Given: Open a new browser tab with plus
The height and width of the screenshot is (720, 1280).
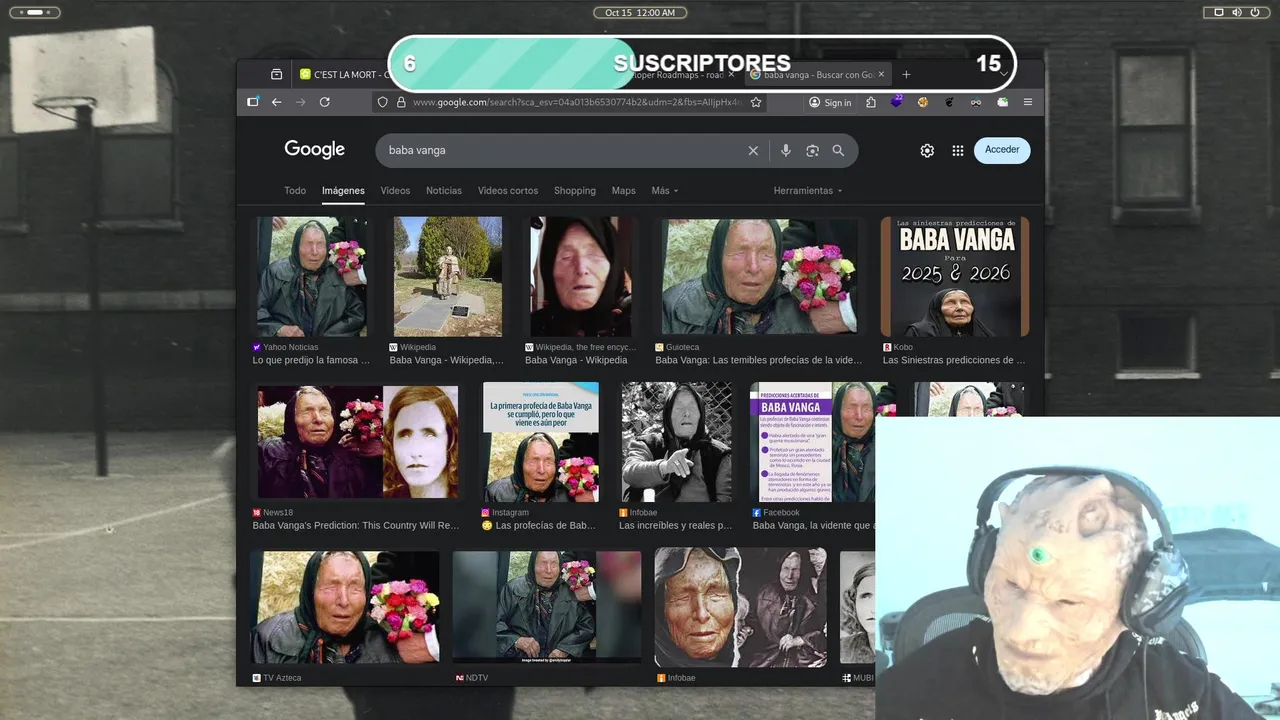Looking at the screenshot, I should coord(906,74).
